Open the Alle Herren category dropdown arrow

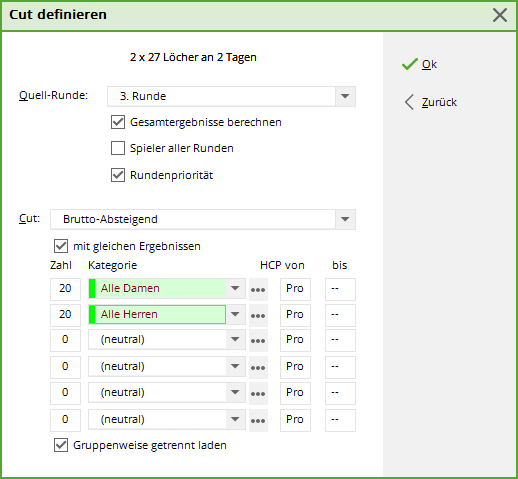235,314
